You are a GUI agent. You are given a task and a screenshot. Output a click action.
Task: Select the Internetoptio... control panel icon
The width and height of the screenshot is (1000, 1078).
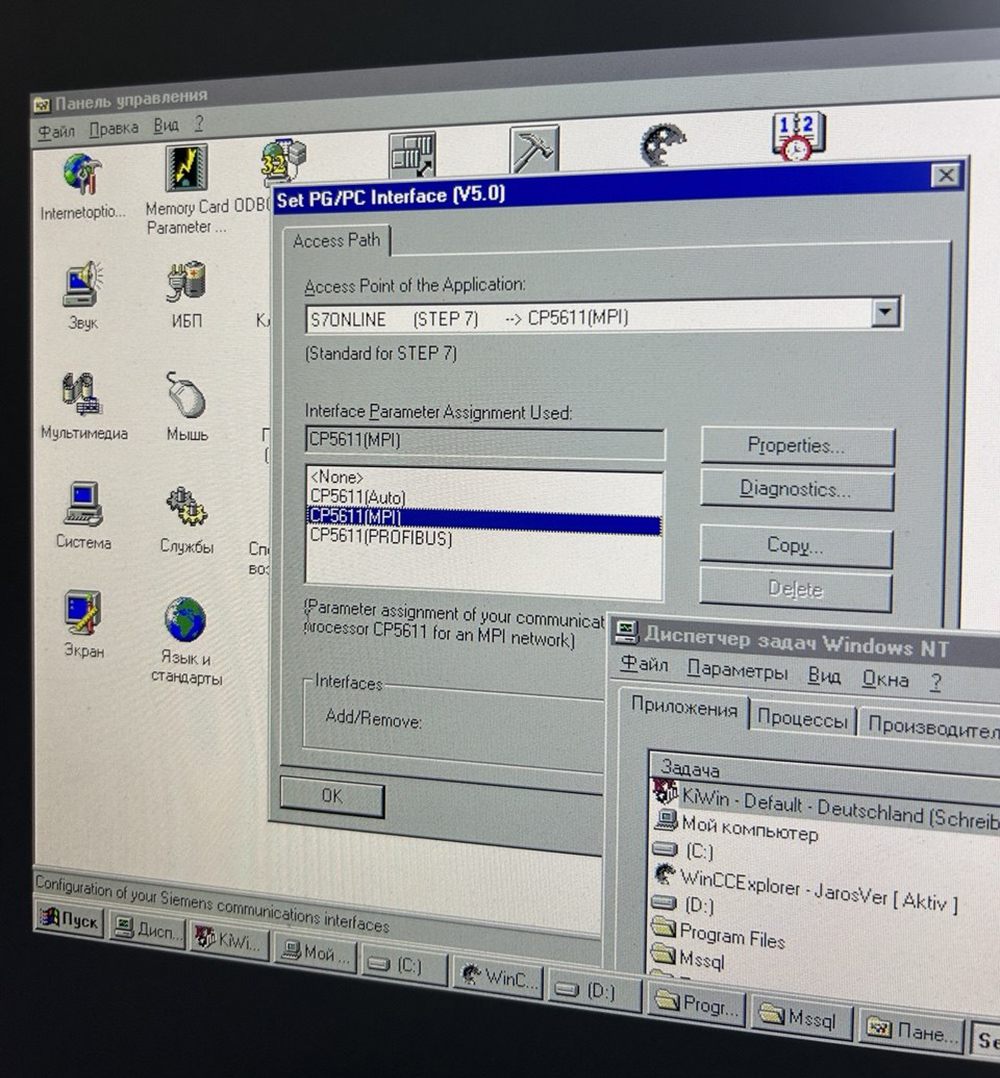coord(82,173)
